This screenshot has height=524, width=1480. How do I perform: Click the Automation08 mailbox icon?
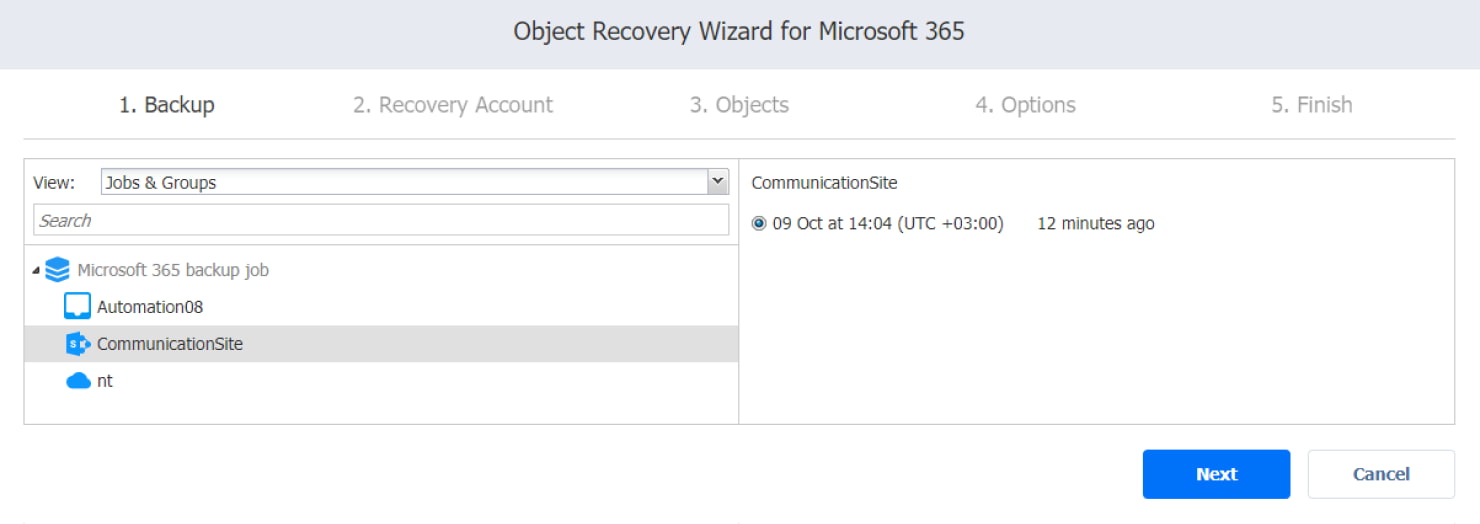click(77, 306)
